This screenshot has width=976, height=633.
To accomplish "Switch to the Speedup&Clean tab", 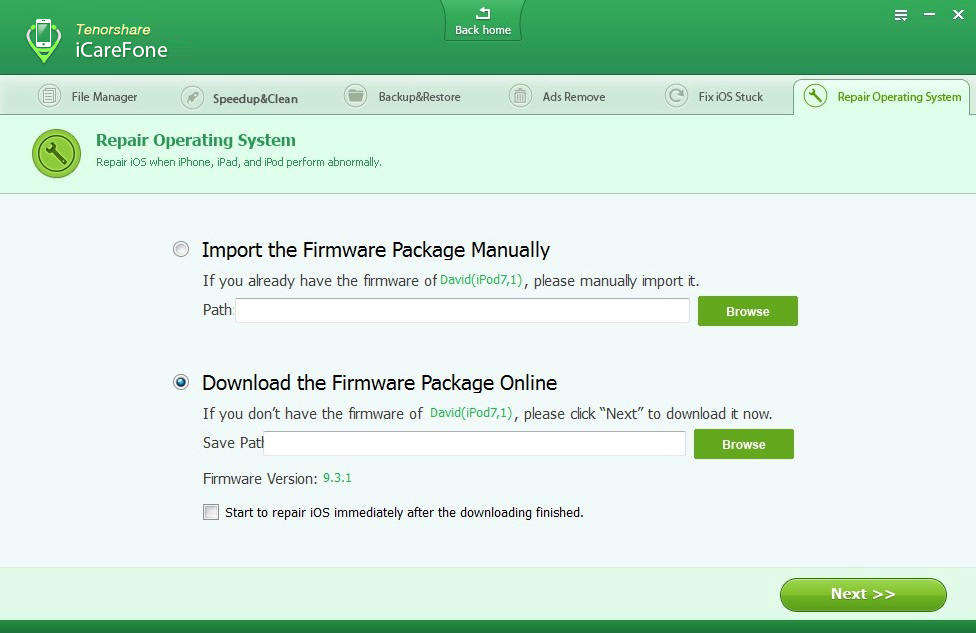I will (x=240, y=98).
